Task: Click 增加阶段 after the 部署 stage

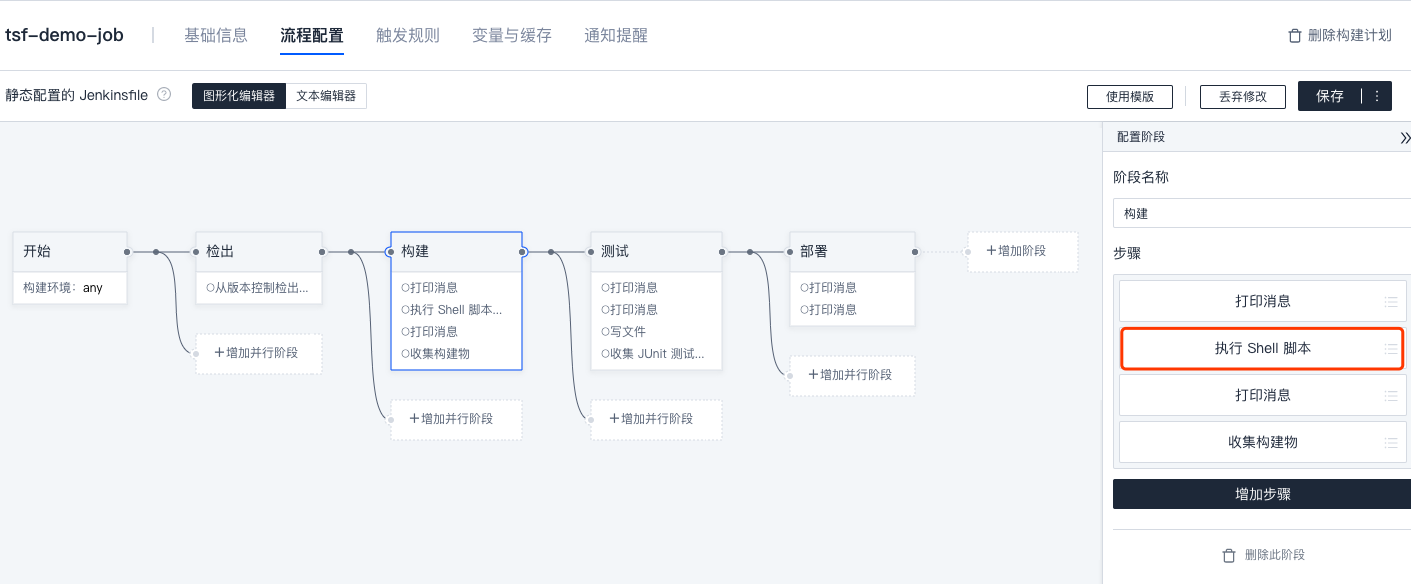Action: coord(1022,251)
